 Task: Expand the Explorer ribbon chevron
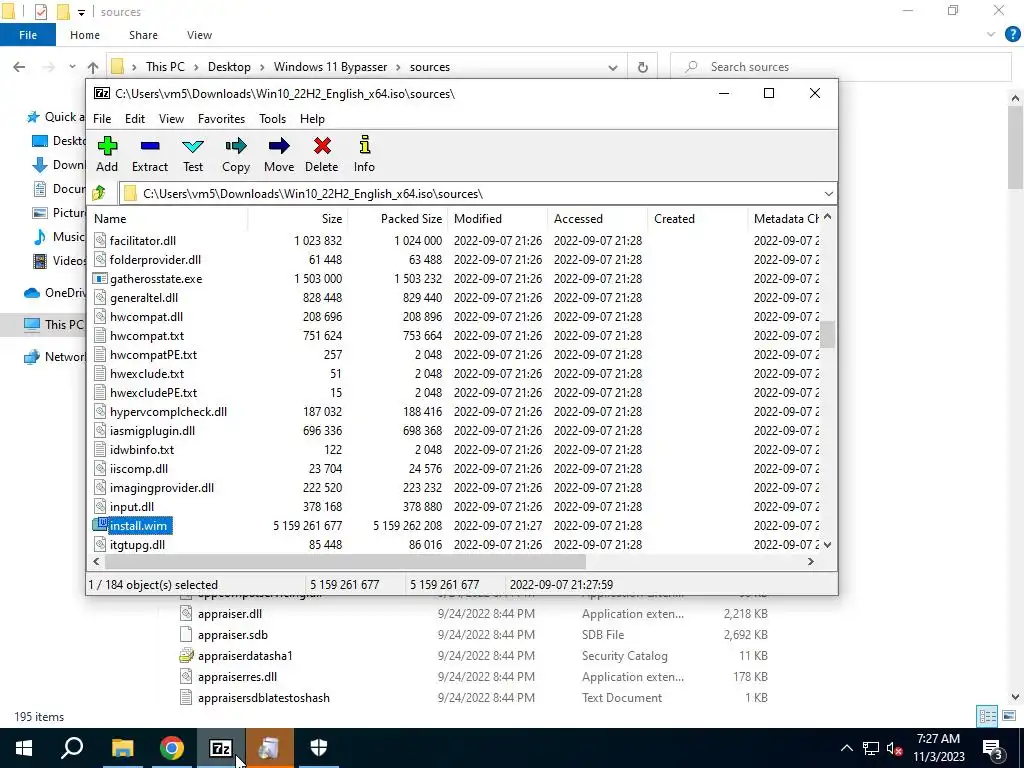click(991, 35)
